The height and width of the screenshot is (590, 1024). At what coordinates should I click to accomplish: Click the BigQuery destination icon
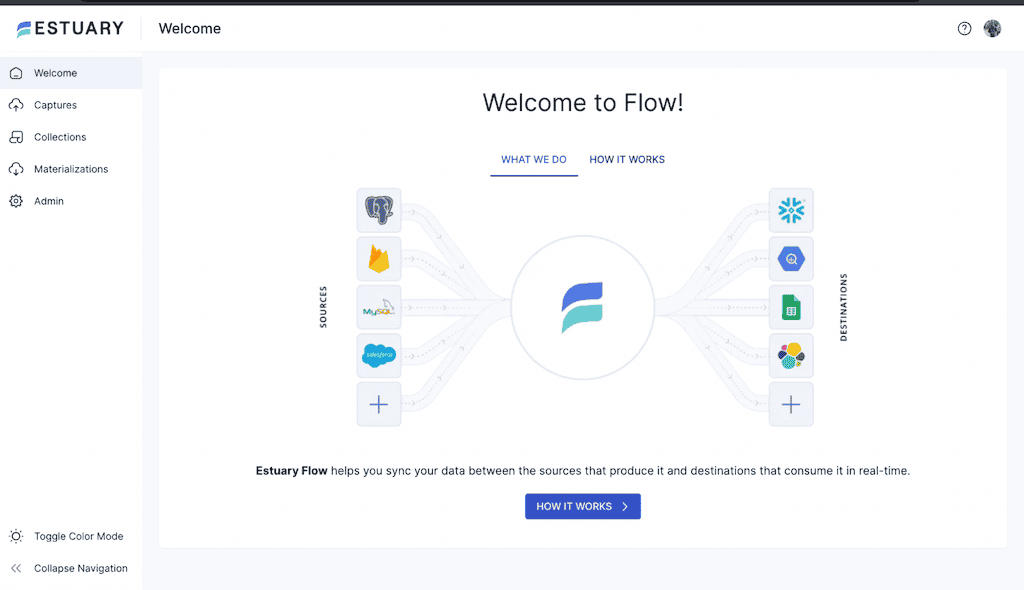coord(791,258)
